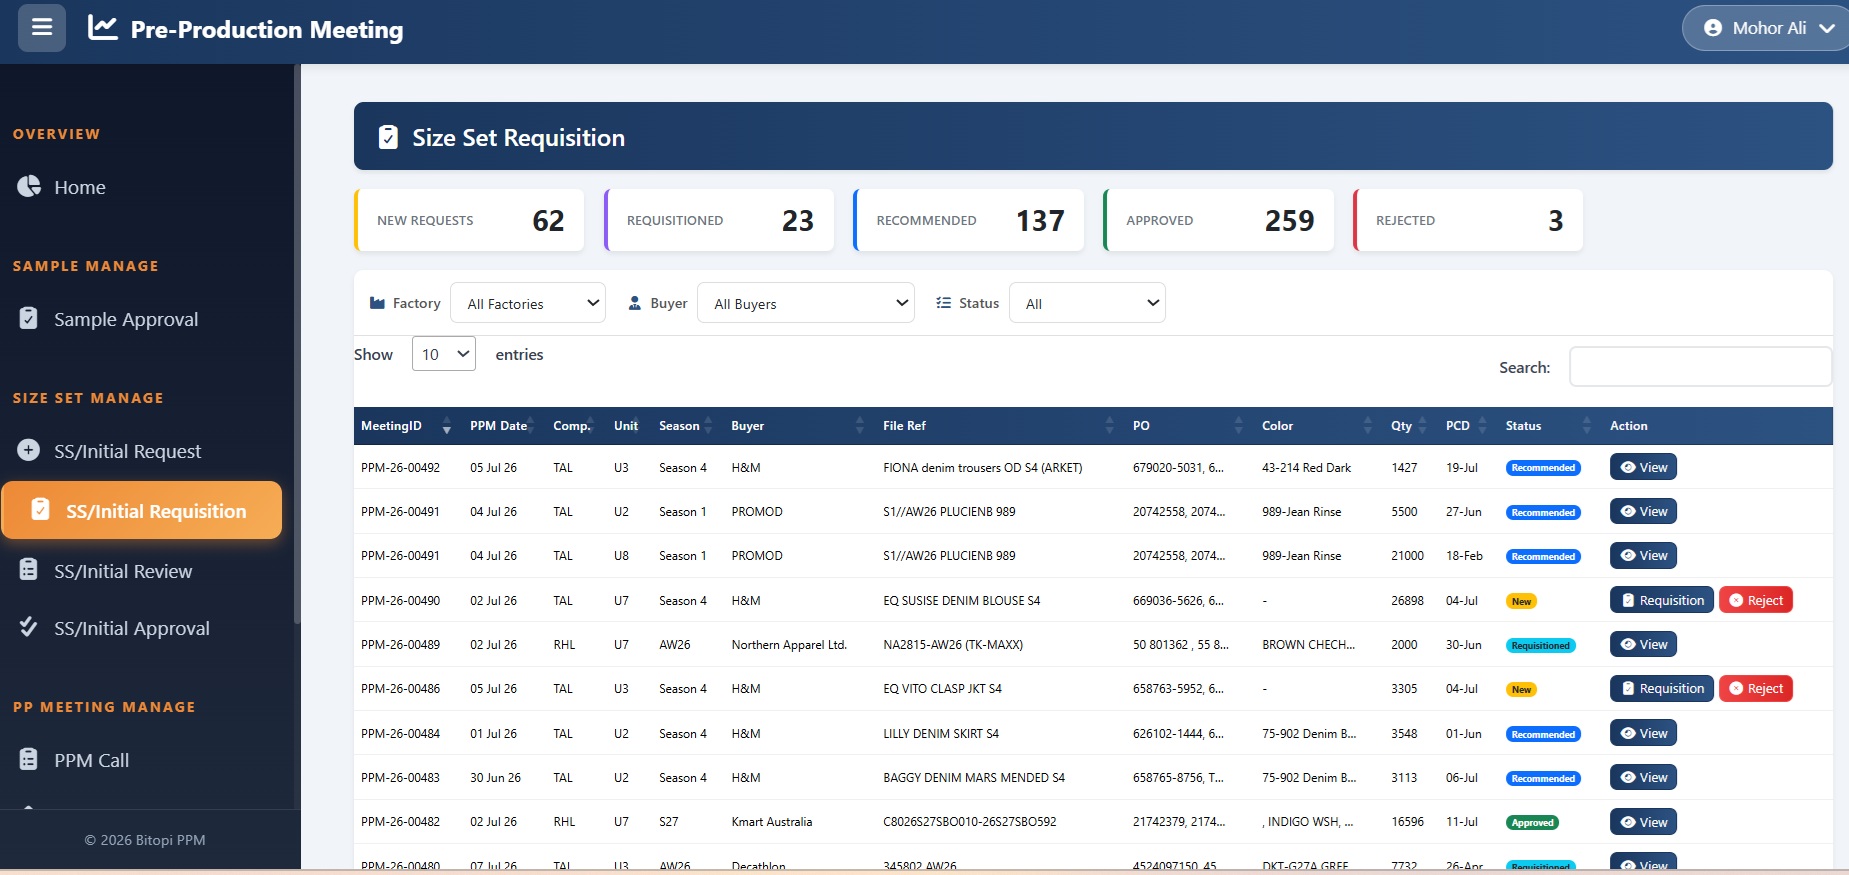This screenshot has width=1849, height=875.
Task: Click the Recommended stat card
Action: pos(969,220)
